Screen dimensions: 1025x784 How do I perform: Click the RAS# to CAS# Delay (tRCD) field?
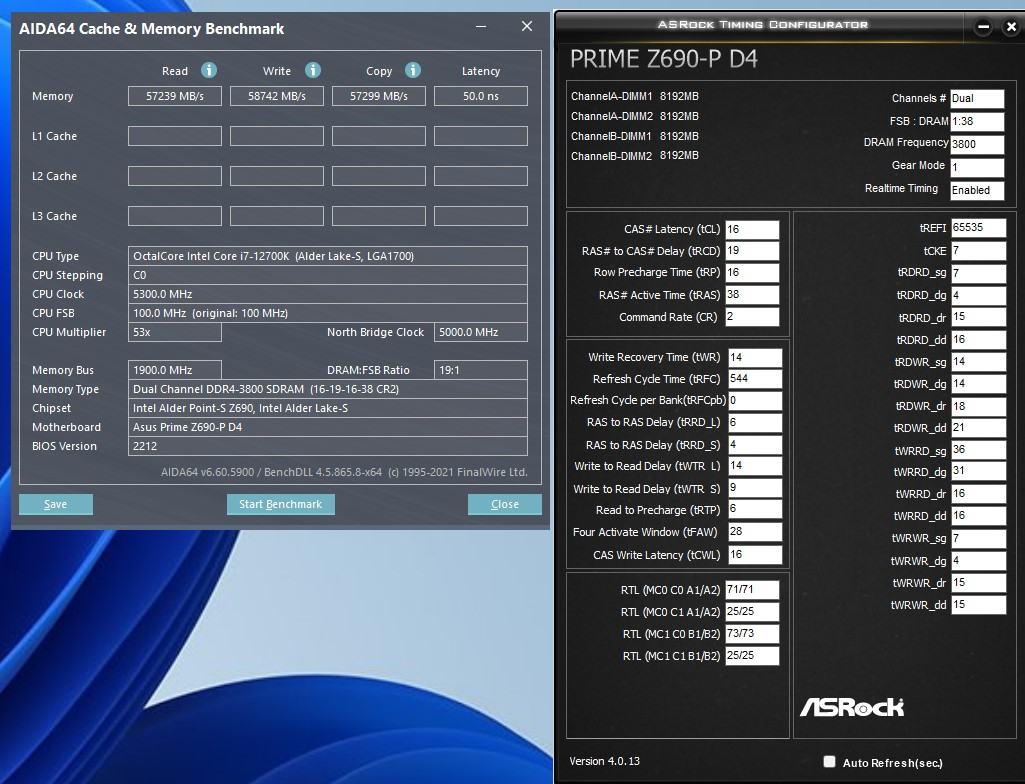coord(752,251)
